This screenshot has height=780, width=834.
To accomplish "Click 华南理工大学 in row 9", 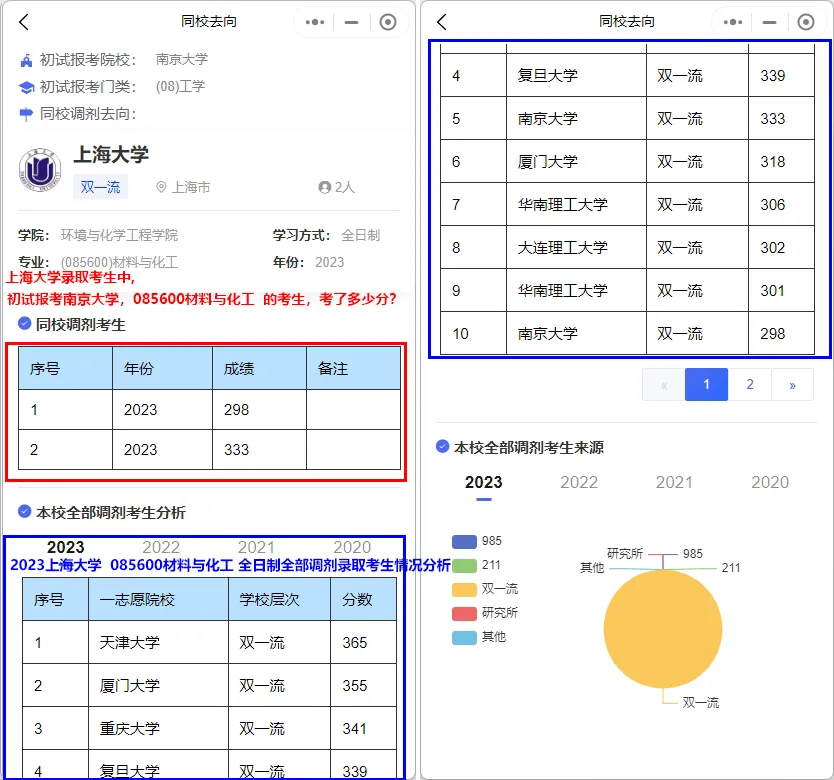I will [x=563, y=291].
